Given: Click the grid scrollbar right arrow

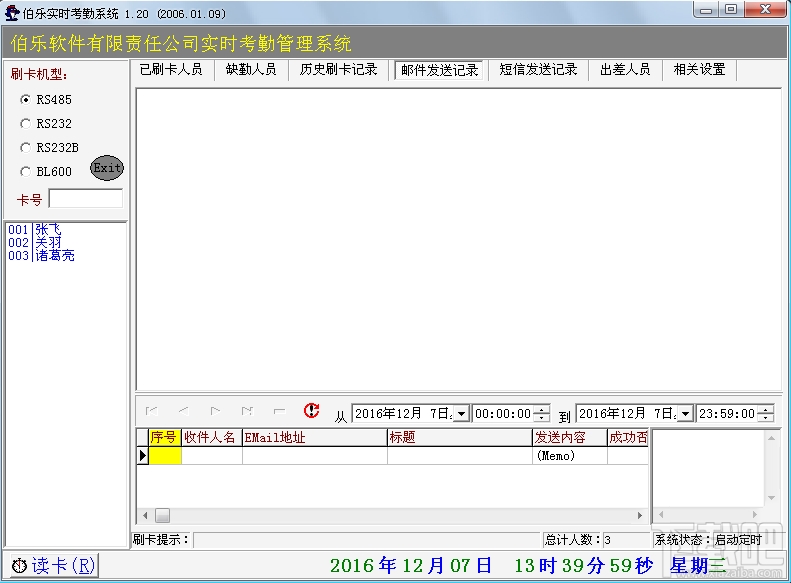Looking at the screenshot, I should pos(640,515).
